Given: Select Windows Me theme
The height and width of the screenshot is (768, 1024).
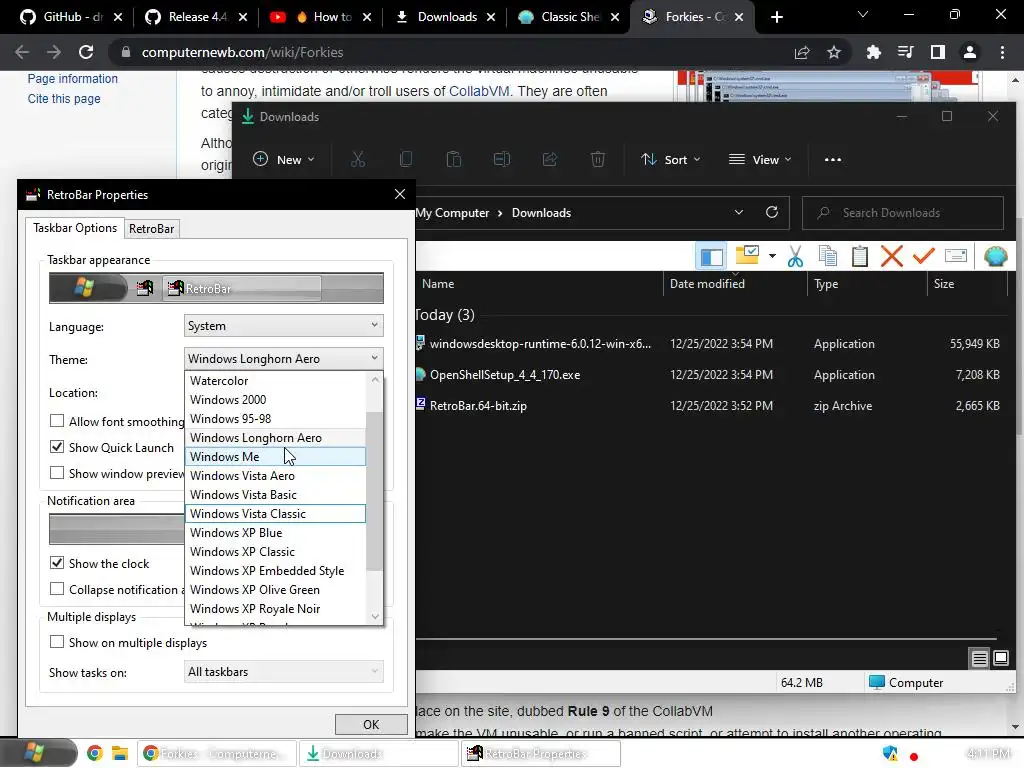Looking at the screenshot, I should (276, 456).
